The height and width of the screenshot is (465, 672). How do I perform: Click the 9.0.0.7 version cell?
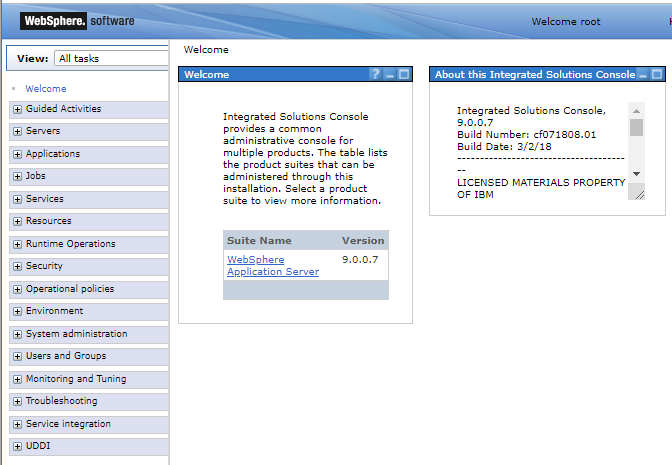coord(360,259)
